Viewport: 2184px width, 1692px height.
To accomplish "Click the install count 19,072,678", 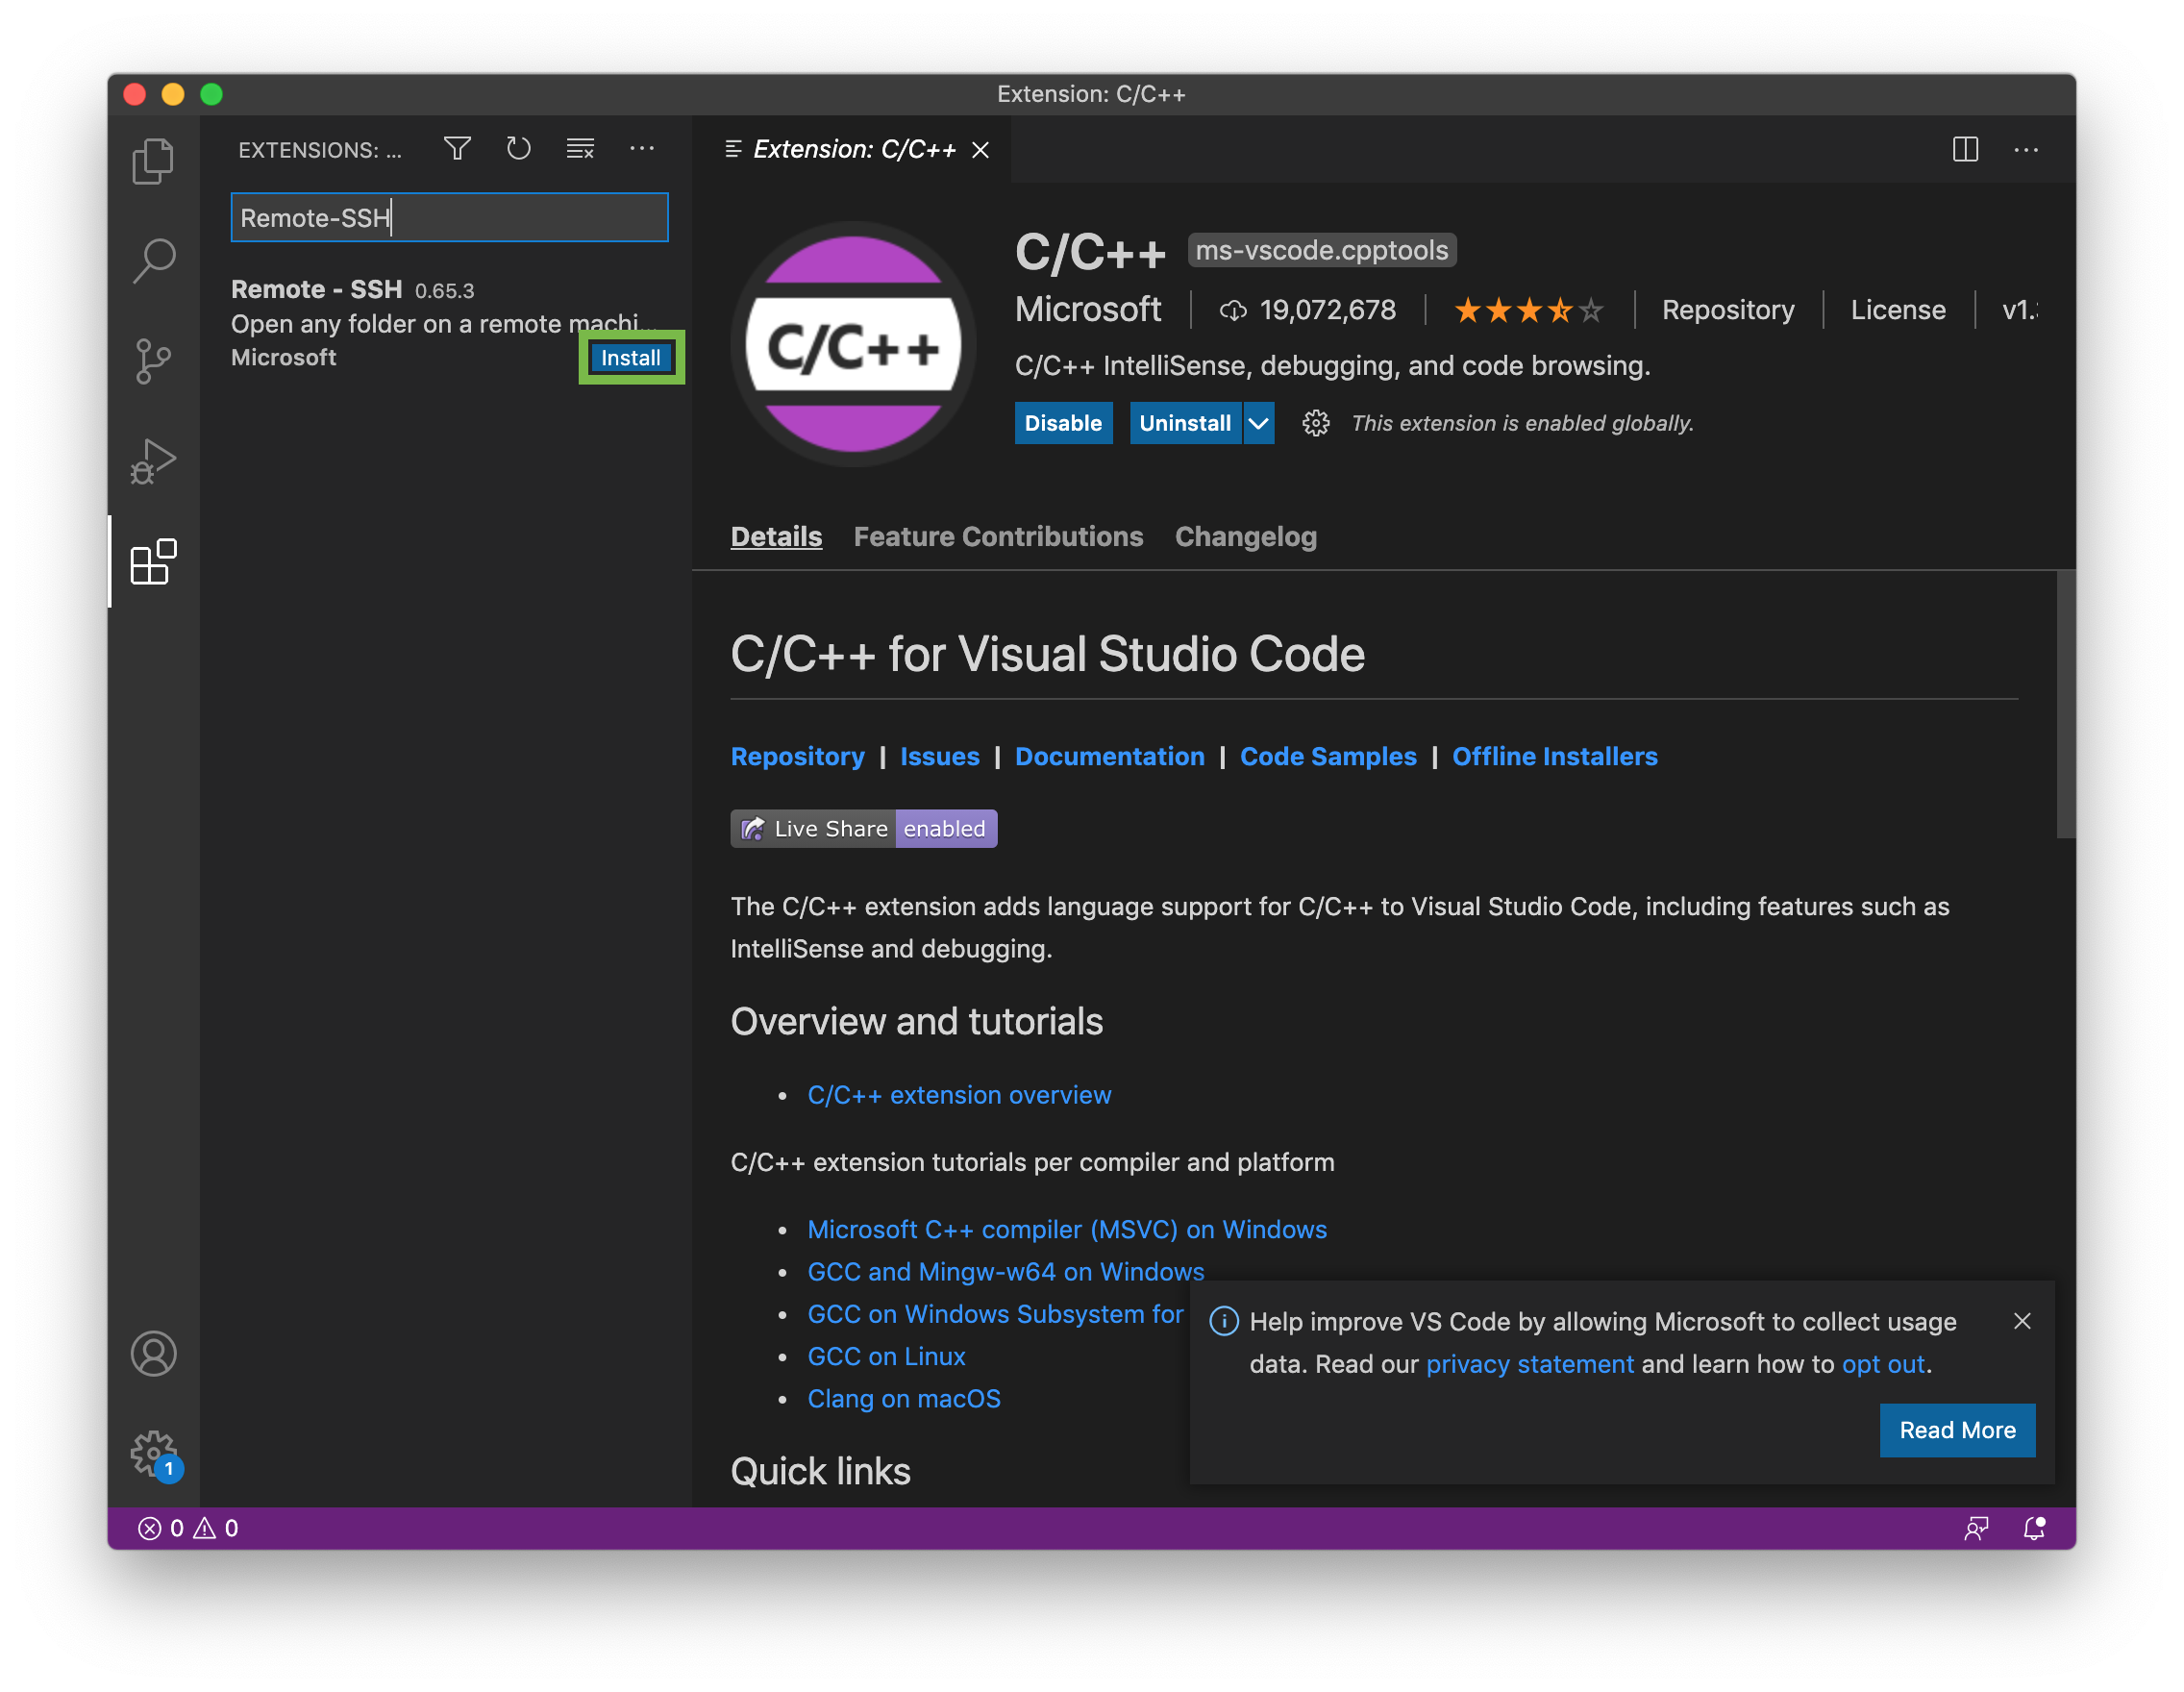I will (1307, 310).
